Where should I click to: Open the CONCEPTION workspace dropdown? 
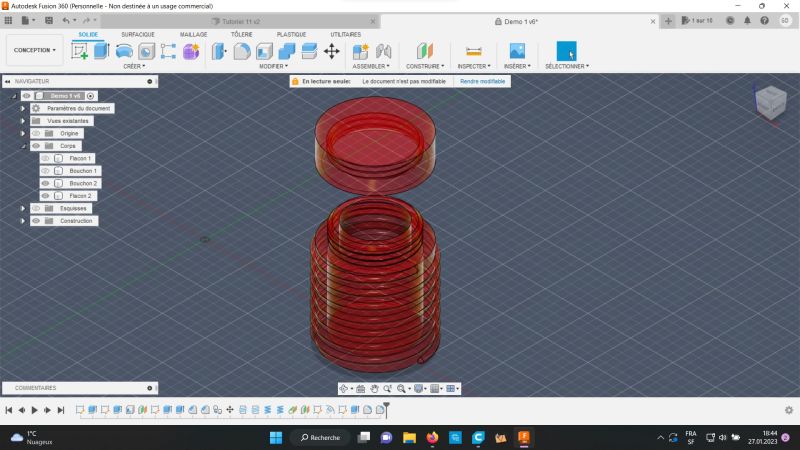click(34, 50)
